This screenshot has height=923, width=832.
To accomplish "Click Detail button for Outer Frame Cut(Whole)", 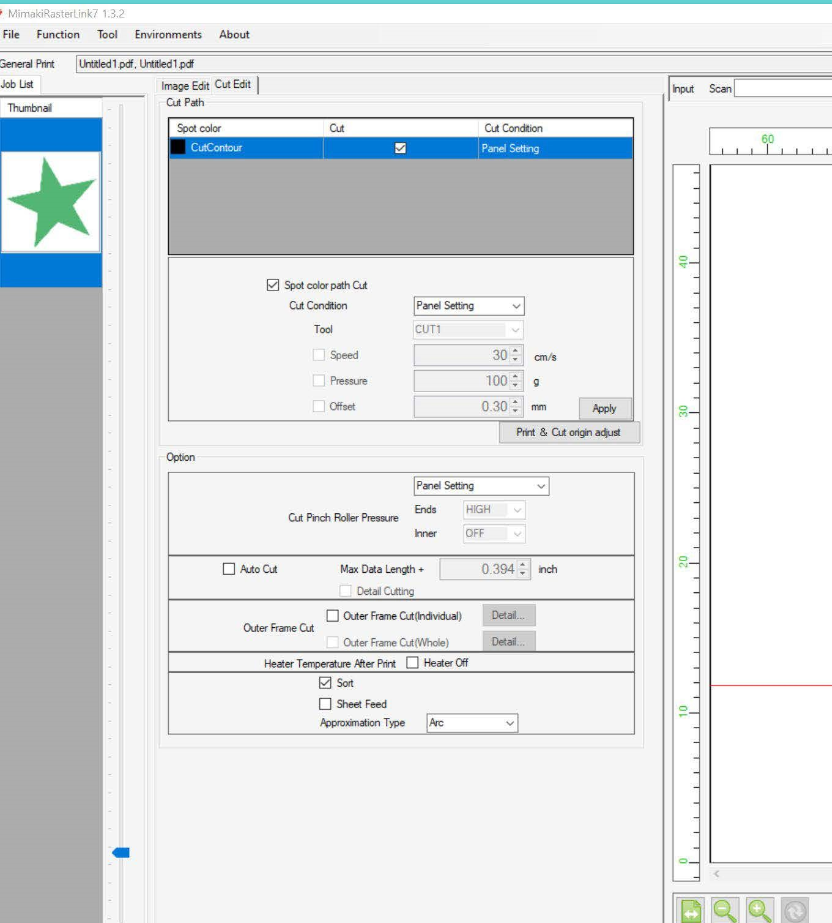I will [x=509, y=642].
